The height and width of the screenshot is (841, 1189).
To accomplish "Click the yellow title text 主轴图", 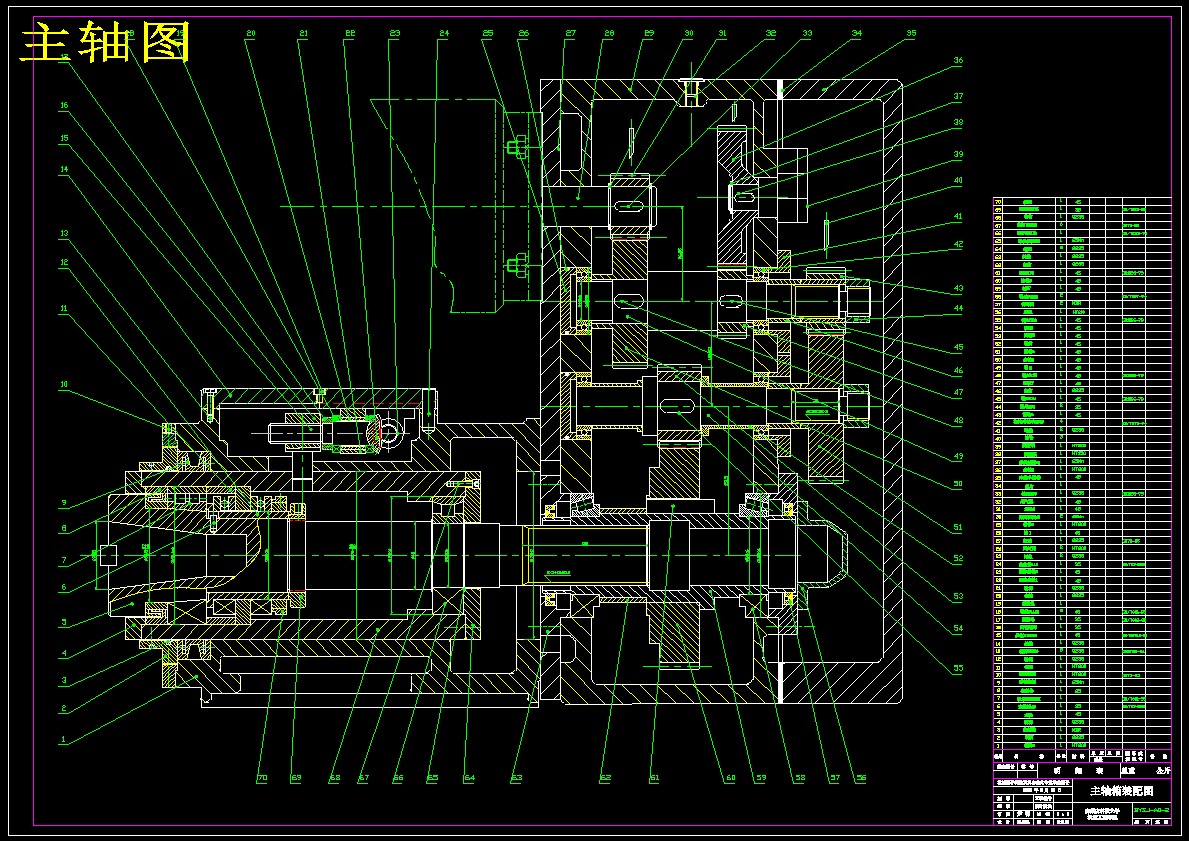I will tap(105, 42).
